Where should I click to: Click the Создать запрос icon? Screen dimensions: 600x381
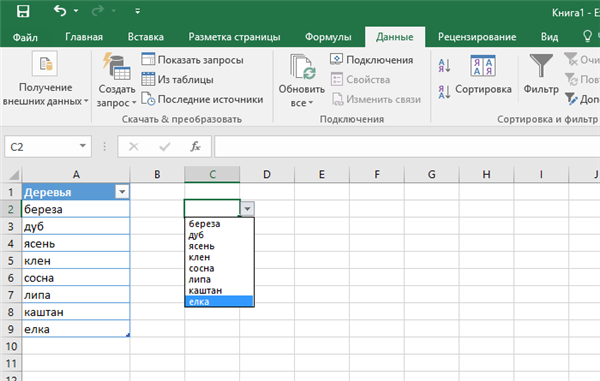pos(117,66)
